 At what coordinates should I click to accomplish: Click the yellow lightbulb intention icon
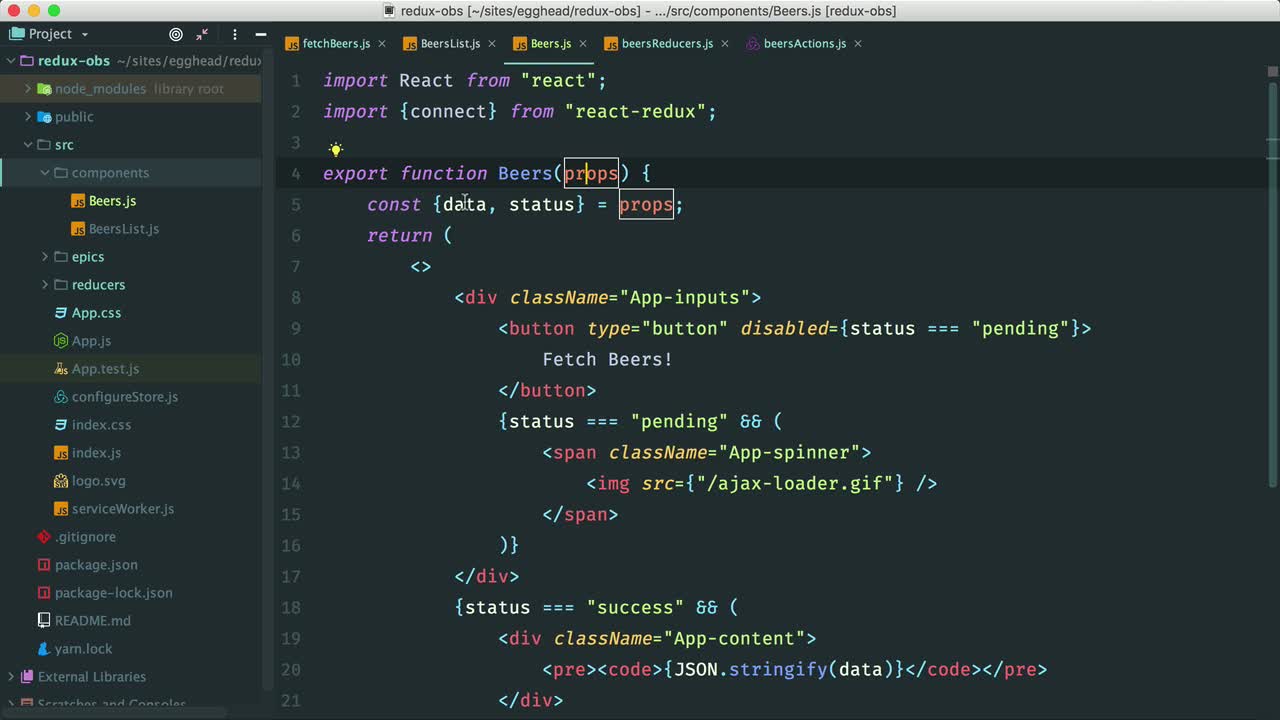pyautogui.click(x=336, y=150)
